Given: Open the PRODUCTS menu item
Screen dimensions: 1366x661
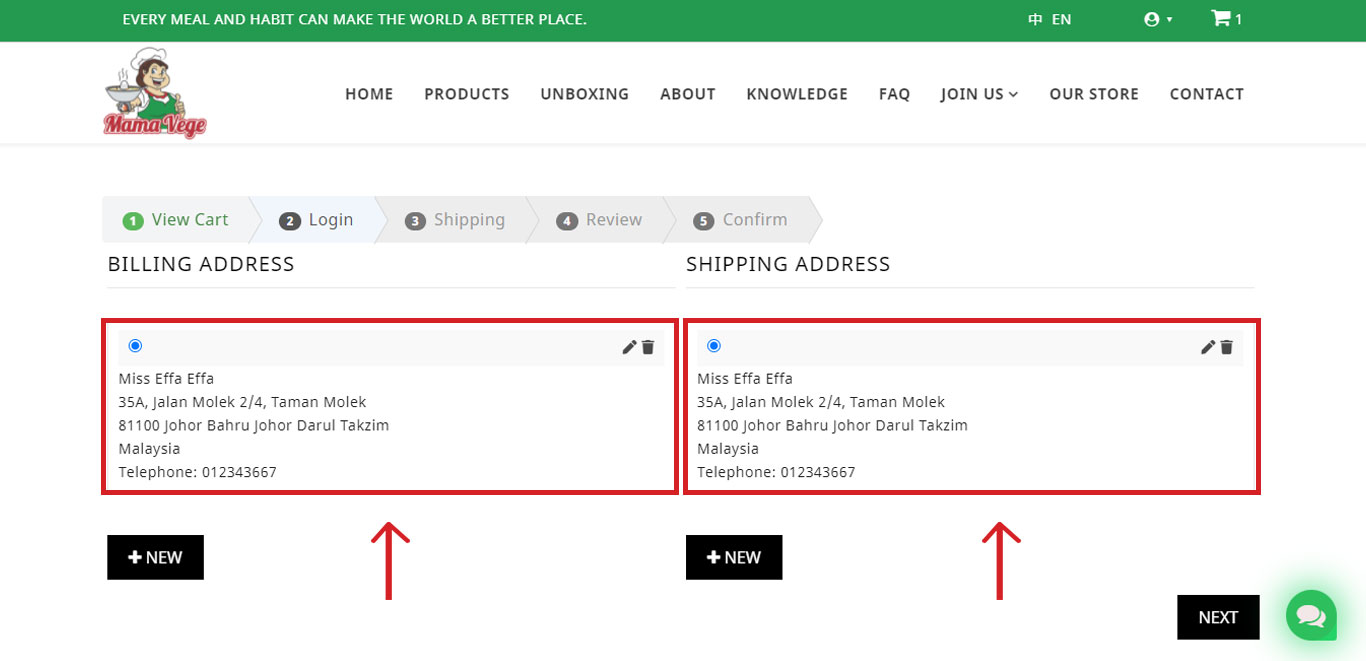Looking at the screenshot, I should (466, 94).
